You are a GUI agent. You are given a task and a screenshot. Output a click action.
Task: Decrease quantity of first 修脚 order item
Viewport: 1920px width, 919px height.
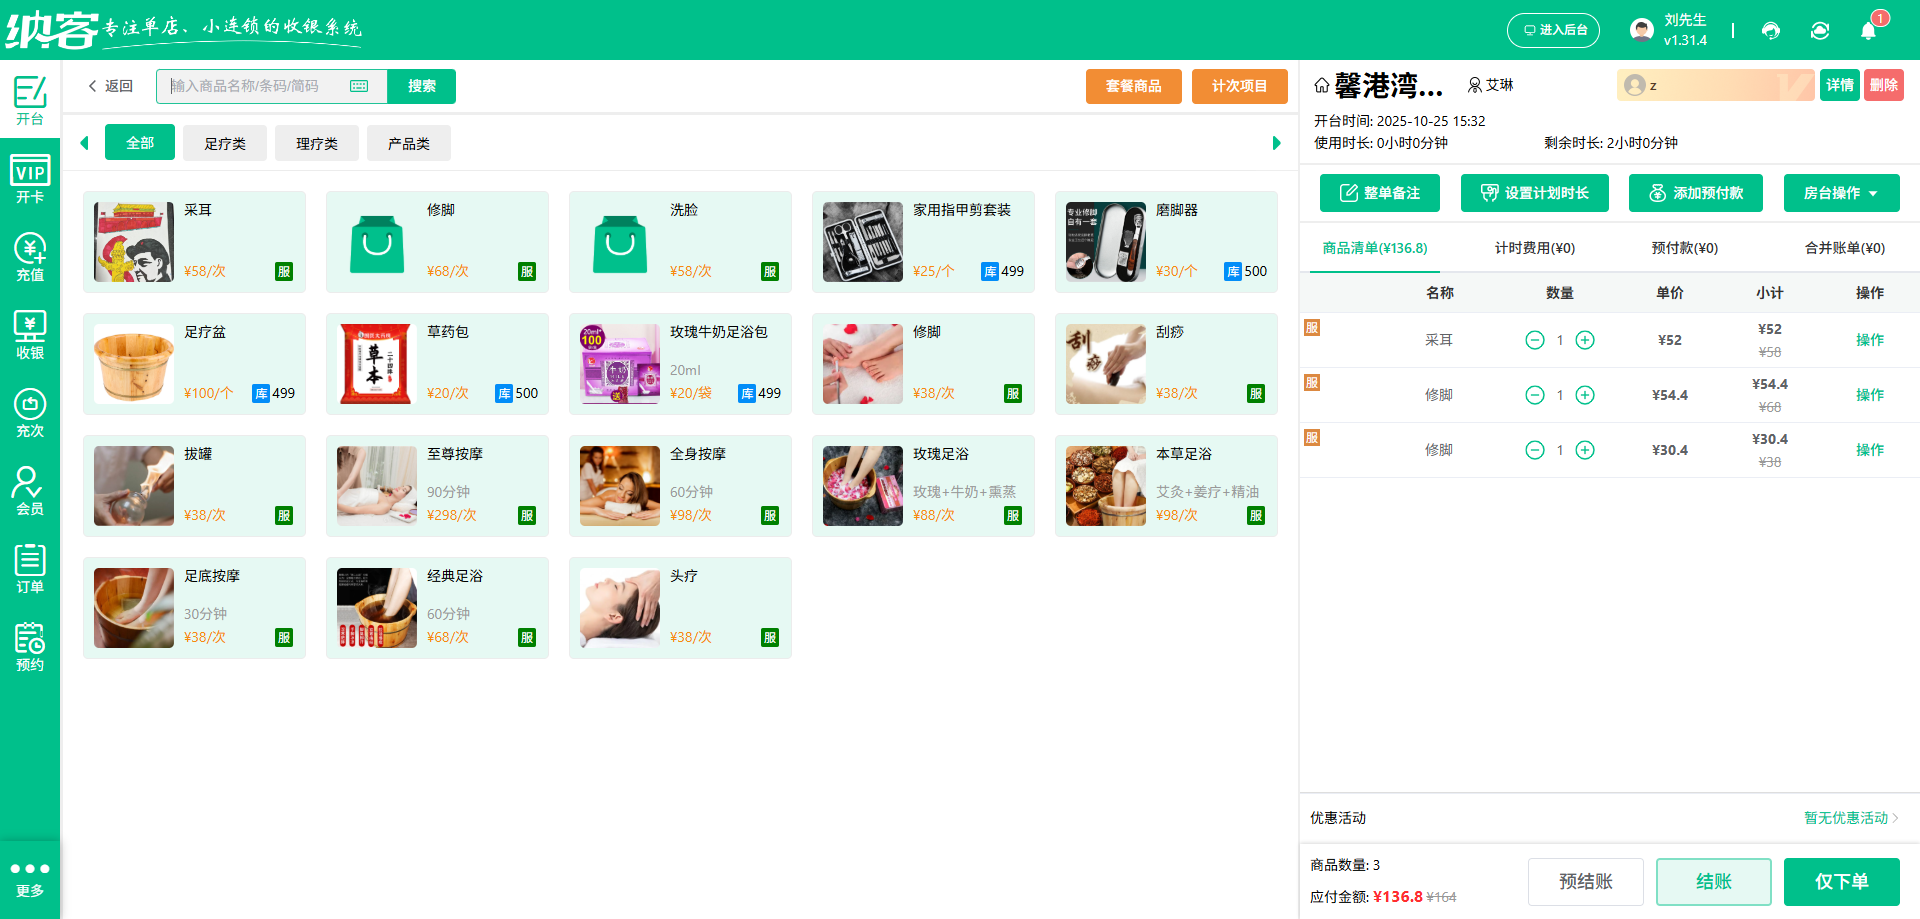point(1535,395)
